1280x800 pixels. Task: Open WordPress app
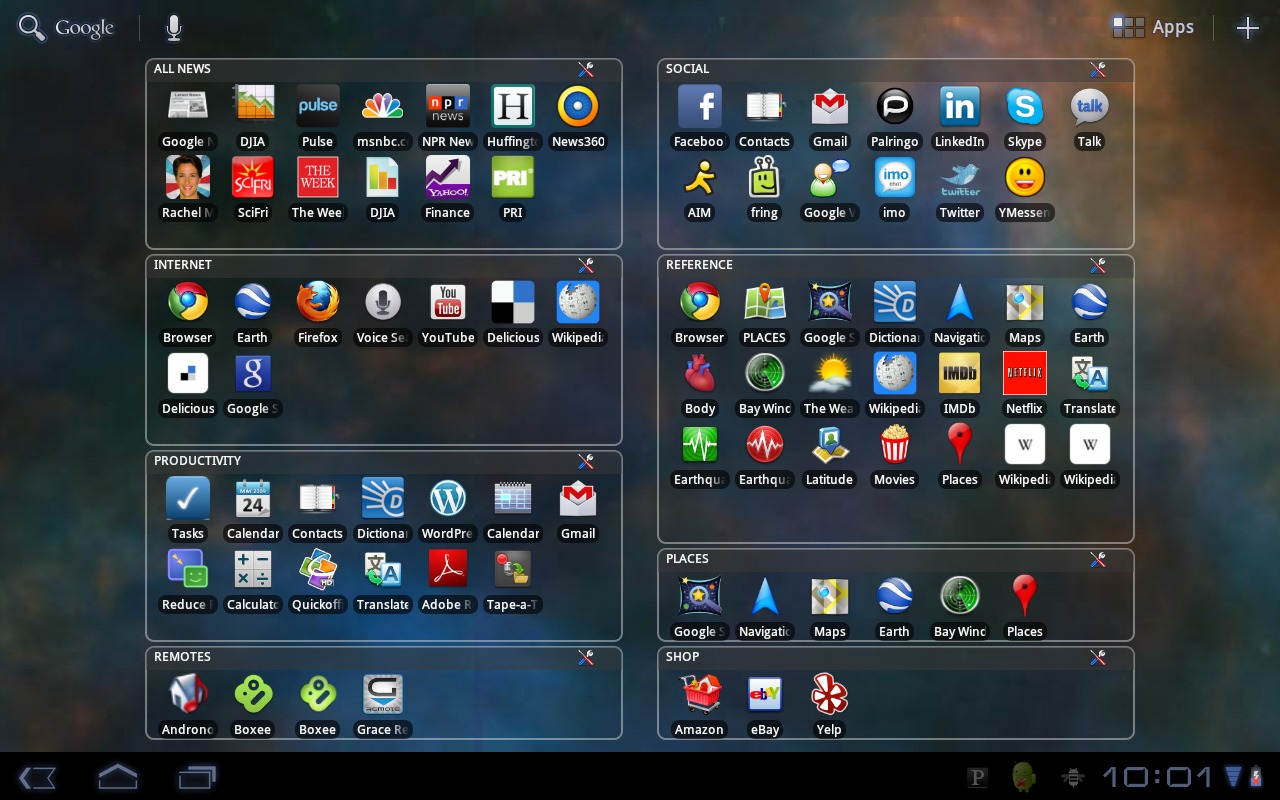coord(447,498)
